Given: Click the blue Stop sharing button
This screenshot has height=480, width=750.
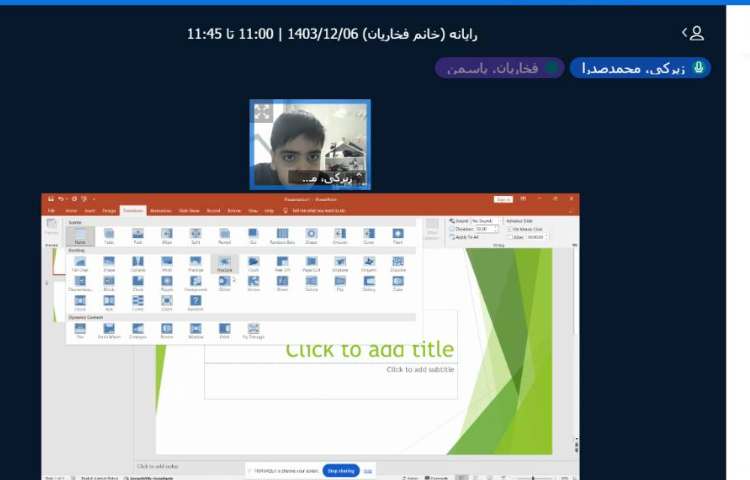Looking at the screenshot, I should (341, 471).
